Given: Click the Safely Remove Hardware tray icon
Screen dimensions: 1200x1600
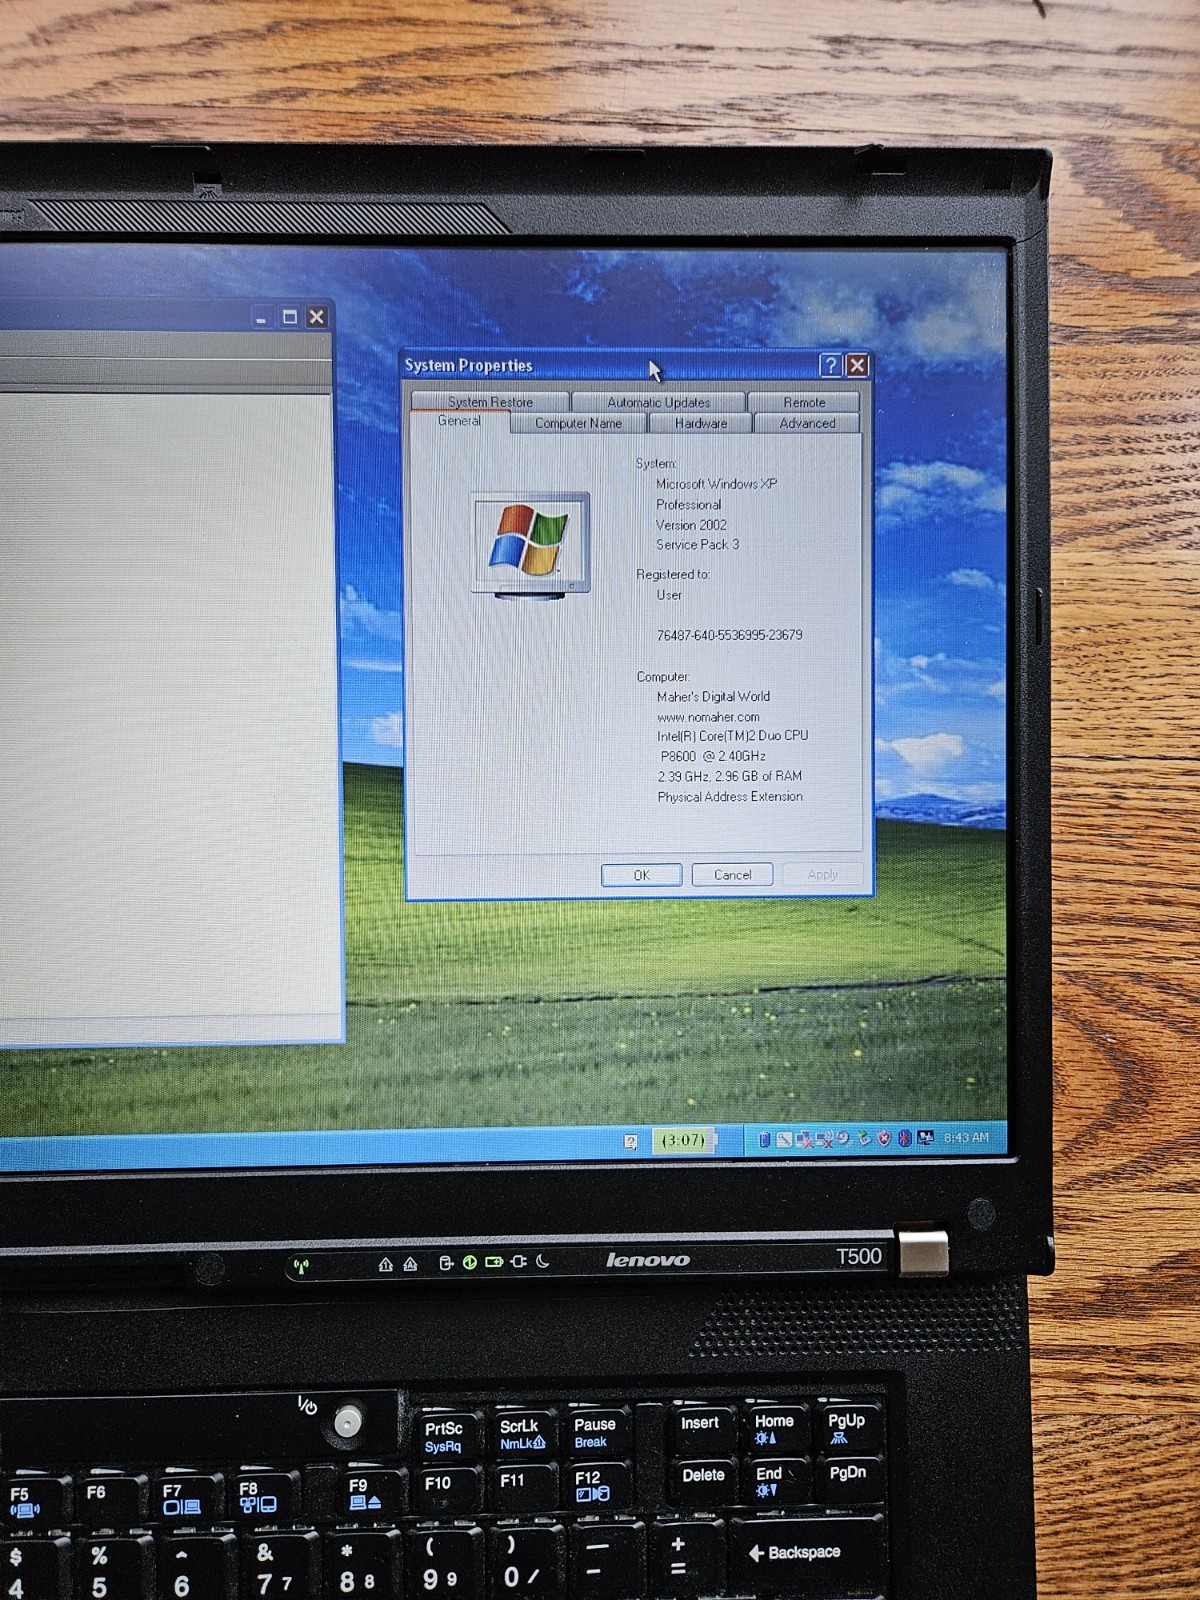Looking at the screenshot, I should (864, 1139).
